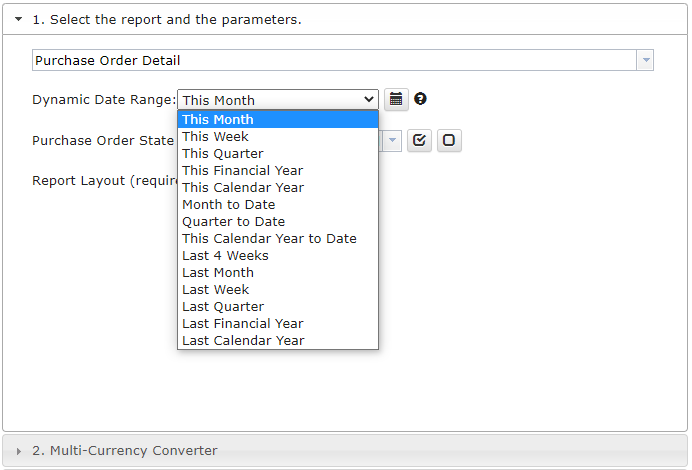Choose This Quarter date range option

(x=278, y=154)
